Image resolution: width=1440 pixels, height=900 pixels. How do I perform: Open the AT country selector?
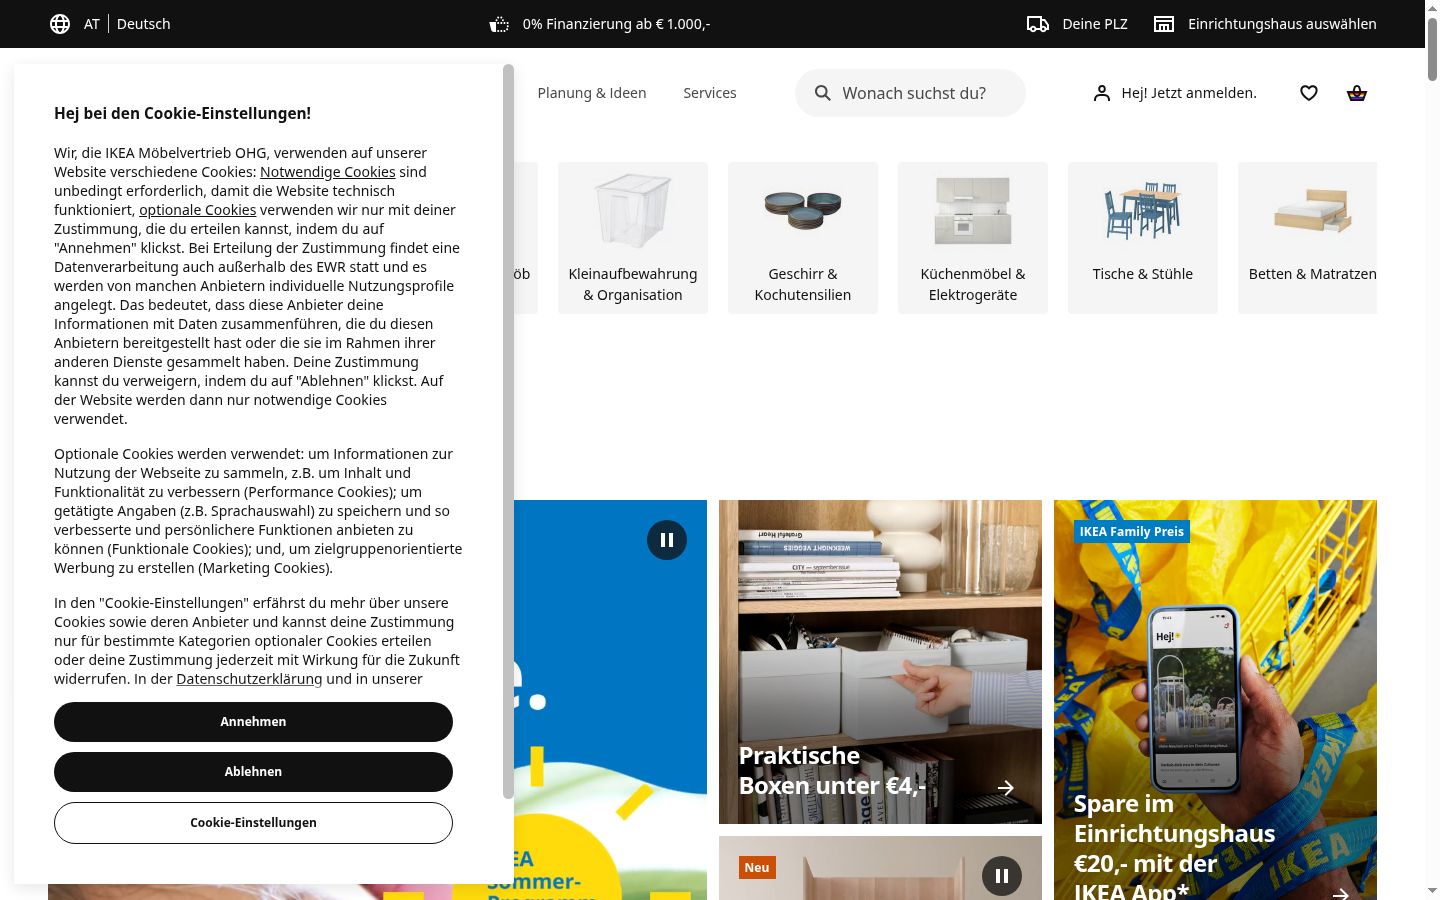pyautogui.click(x=92, y=24)
